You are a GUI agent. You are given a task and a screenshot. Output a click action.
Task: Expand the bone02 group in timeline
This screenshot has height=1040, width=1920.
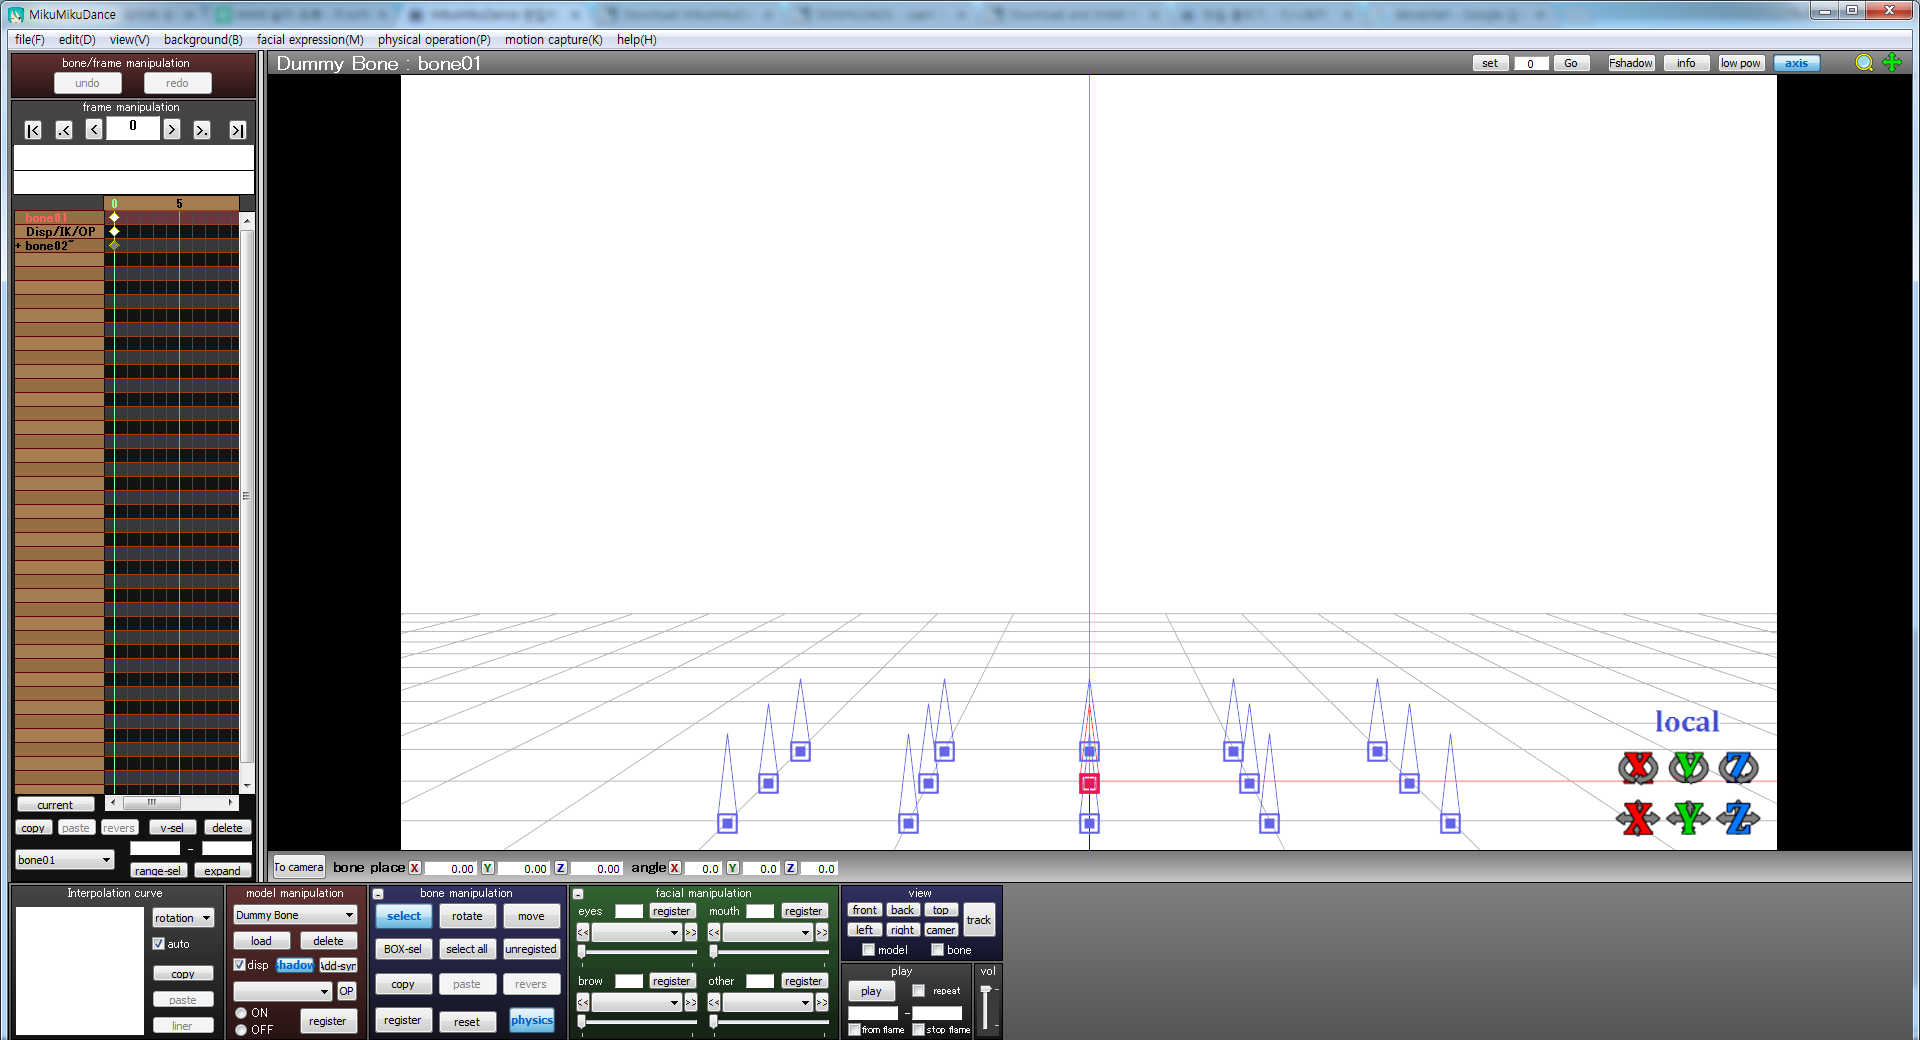18,246
